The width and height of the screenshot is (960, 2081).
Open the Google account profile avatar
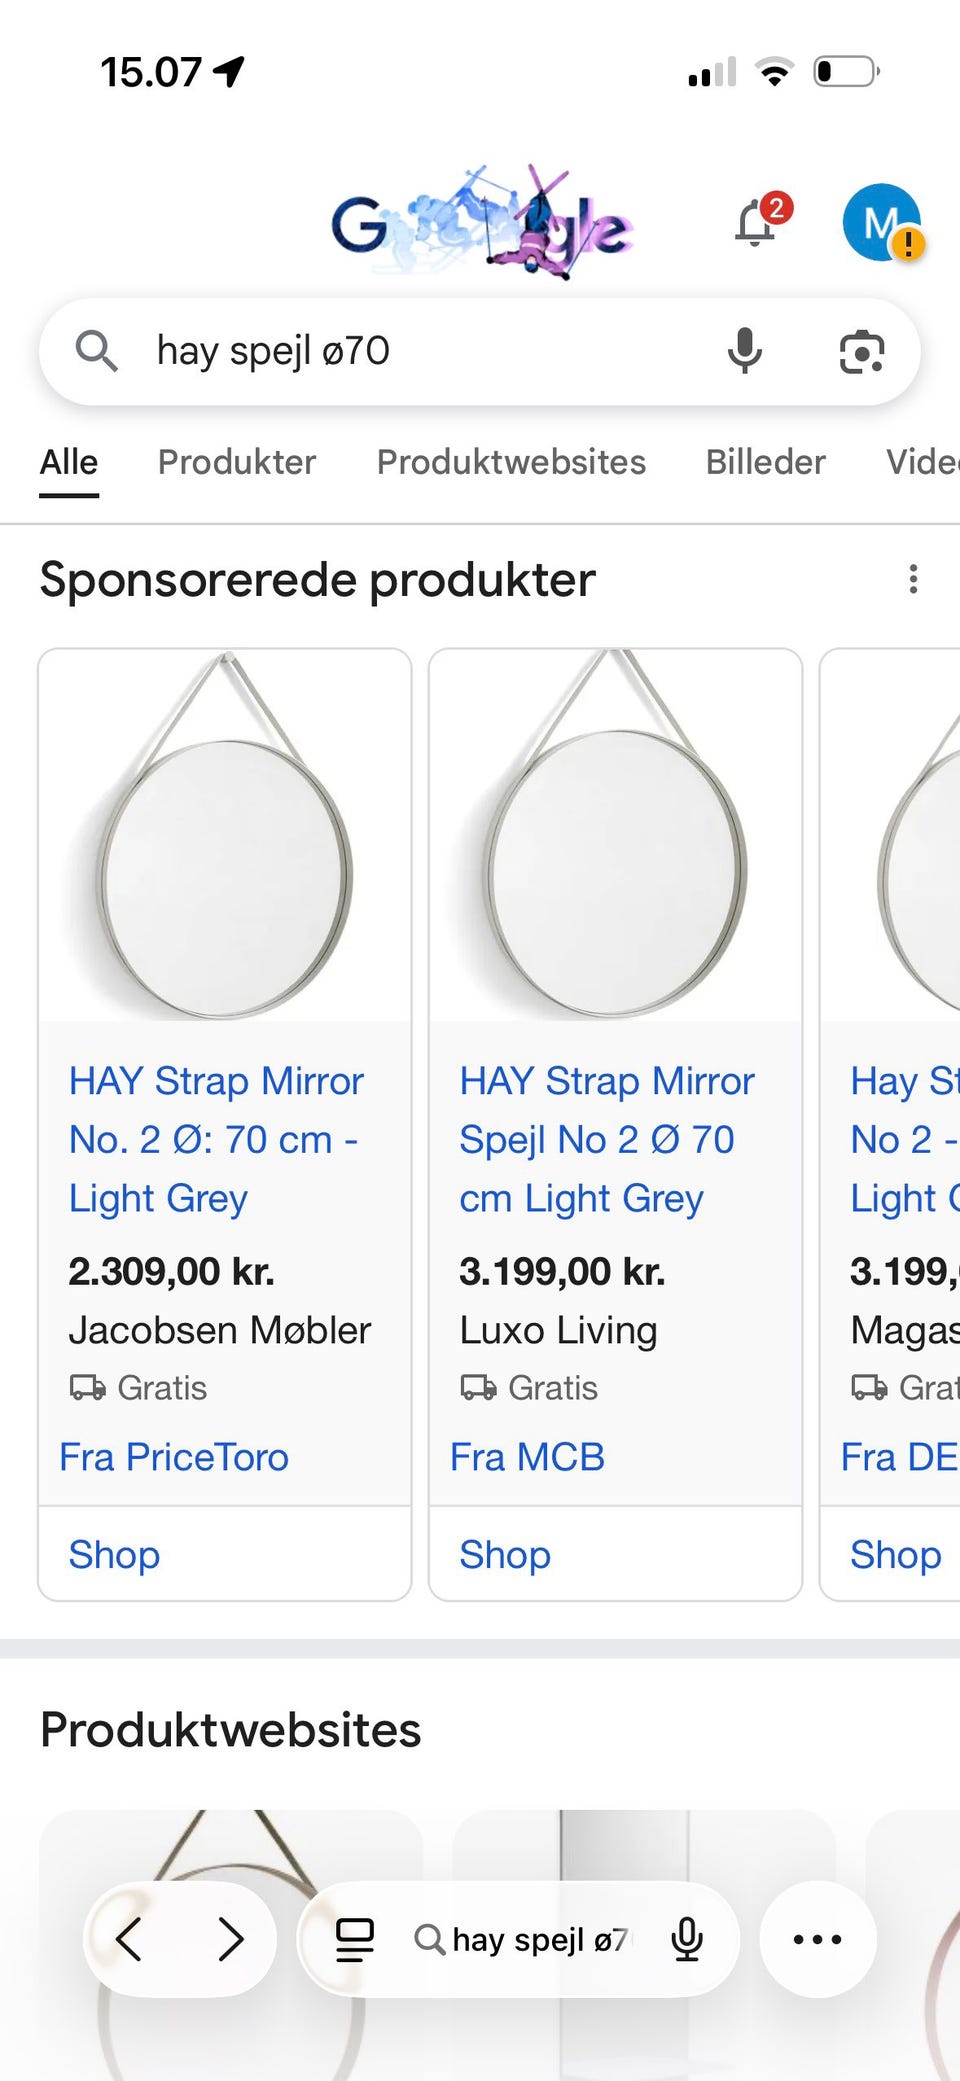click(x=881, y=222)
